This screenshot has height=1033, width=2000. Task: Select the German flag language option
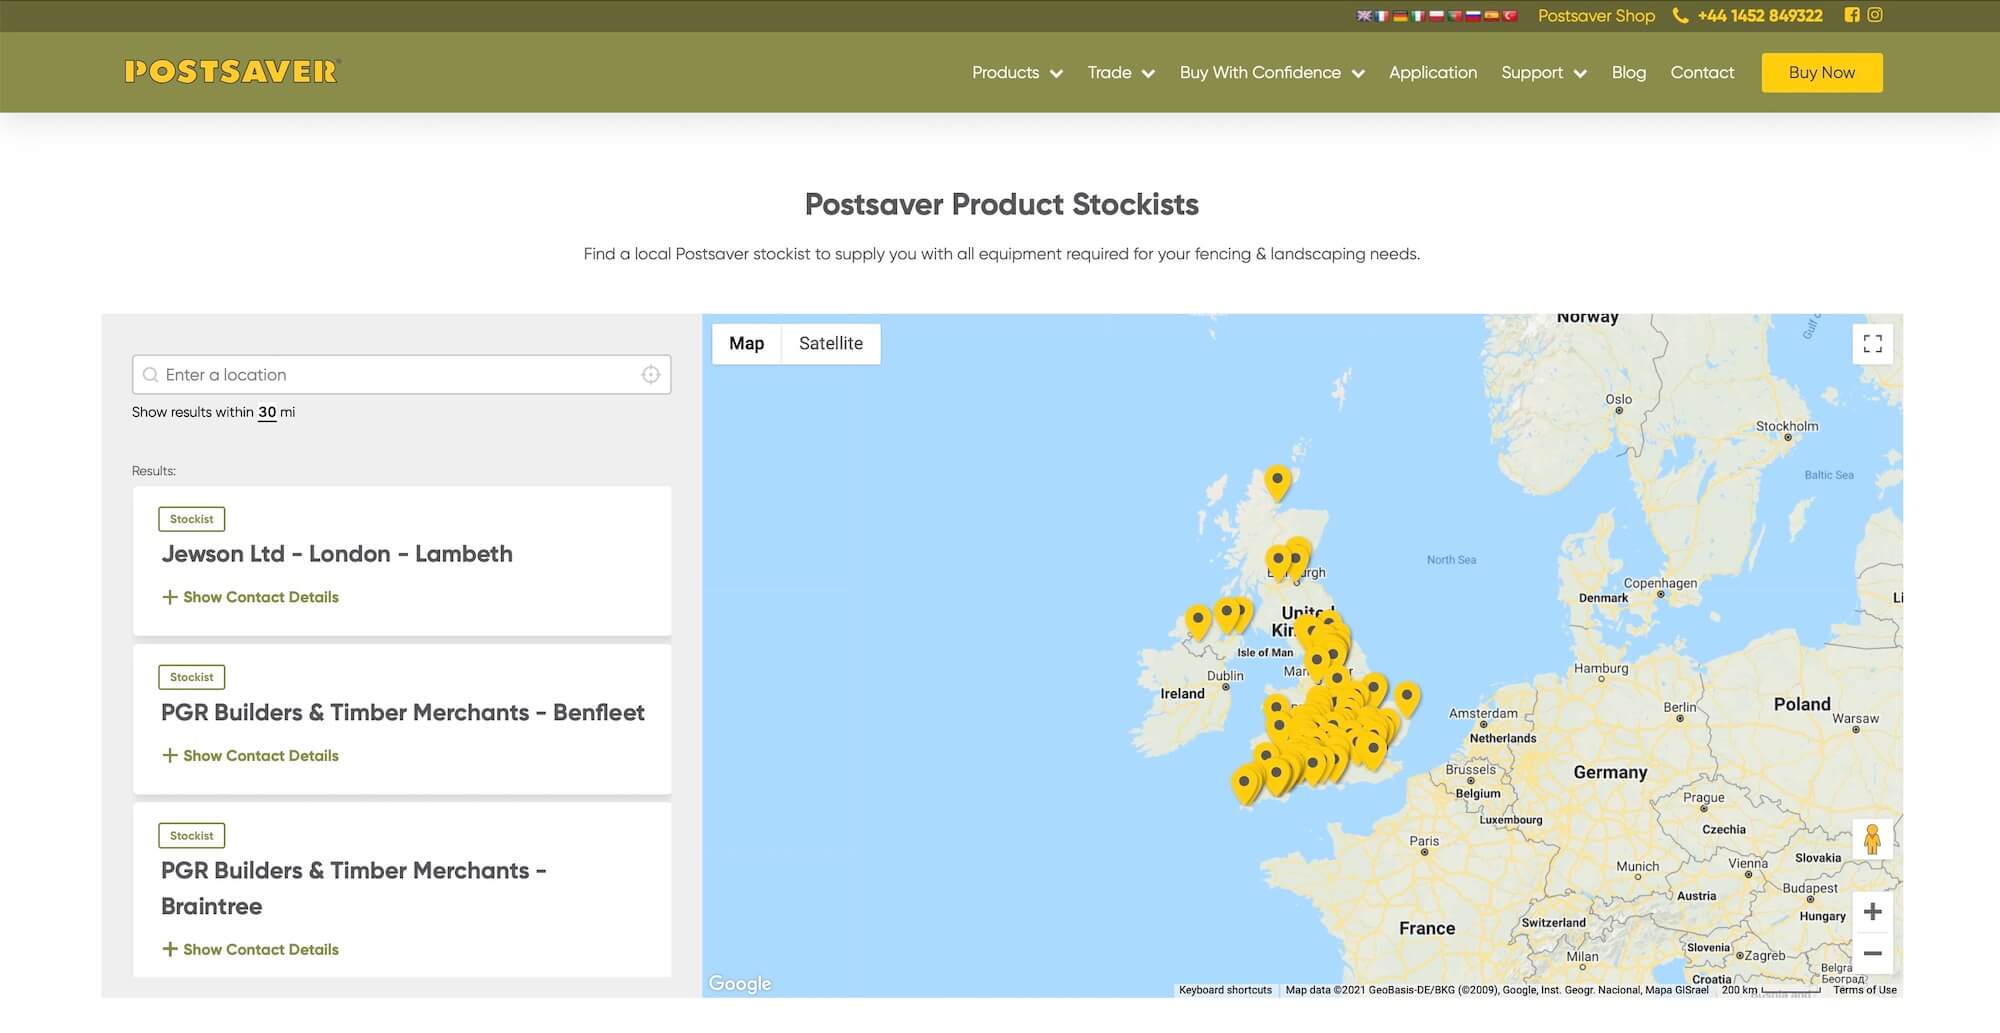[1400, 16]
